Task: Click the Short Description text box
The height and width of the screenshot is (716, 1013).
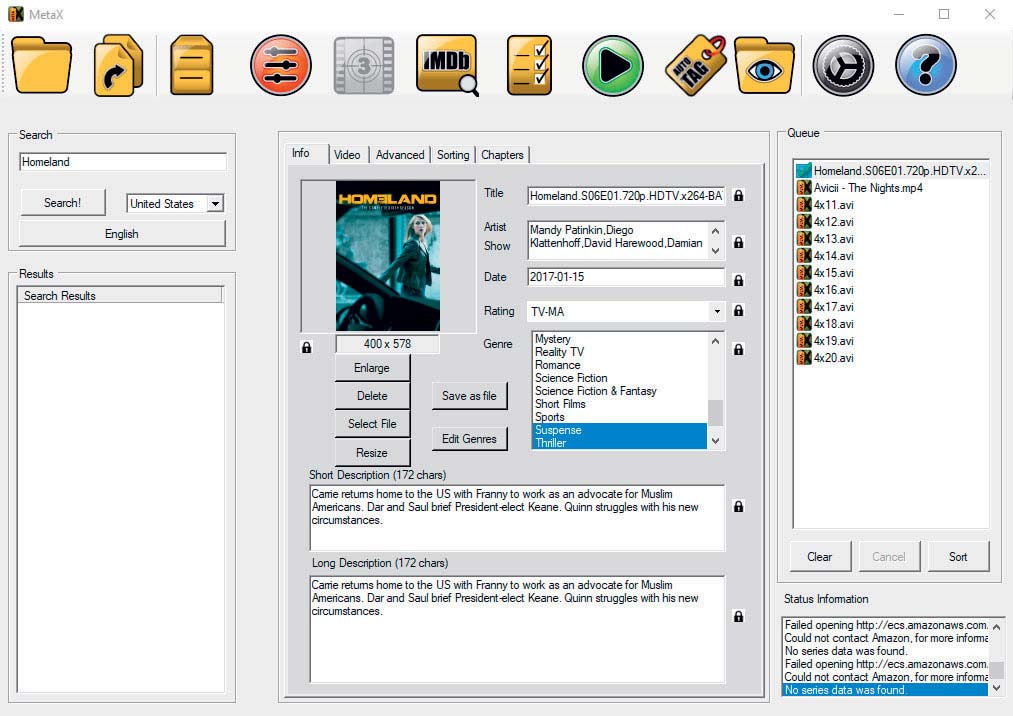Action: [517, 518]
